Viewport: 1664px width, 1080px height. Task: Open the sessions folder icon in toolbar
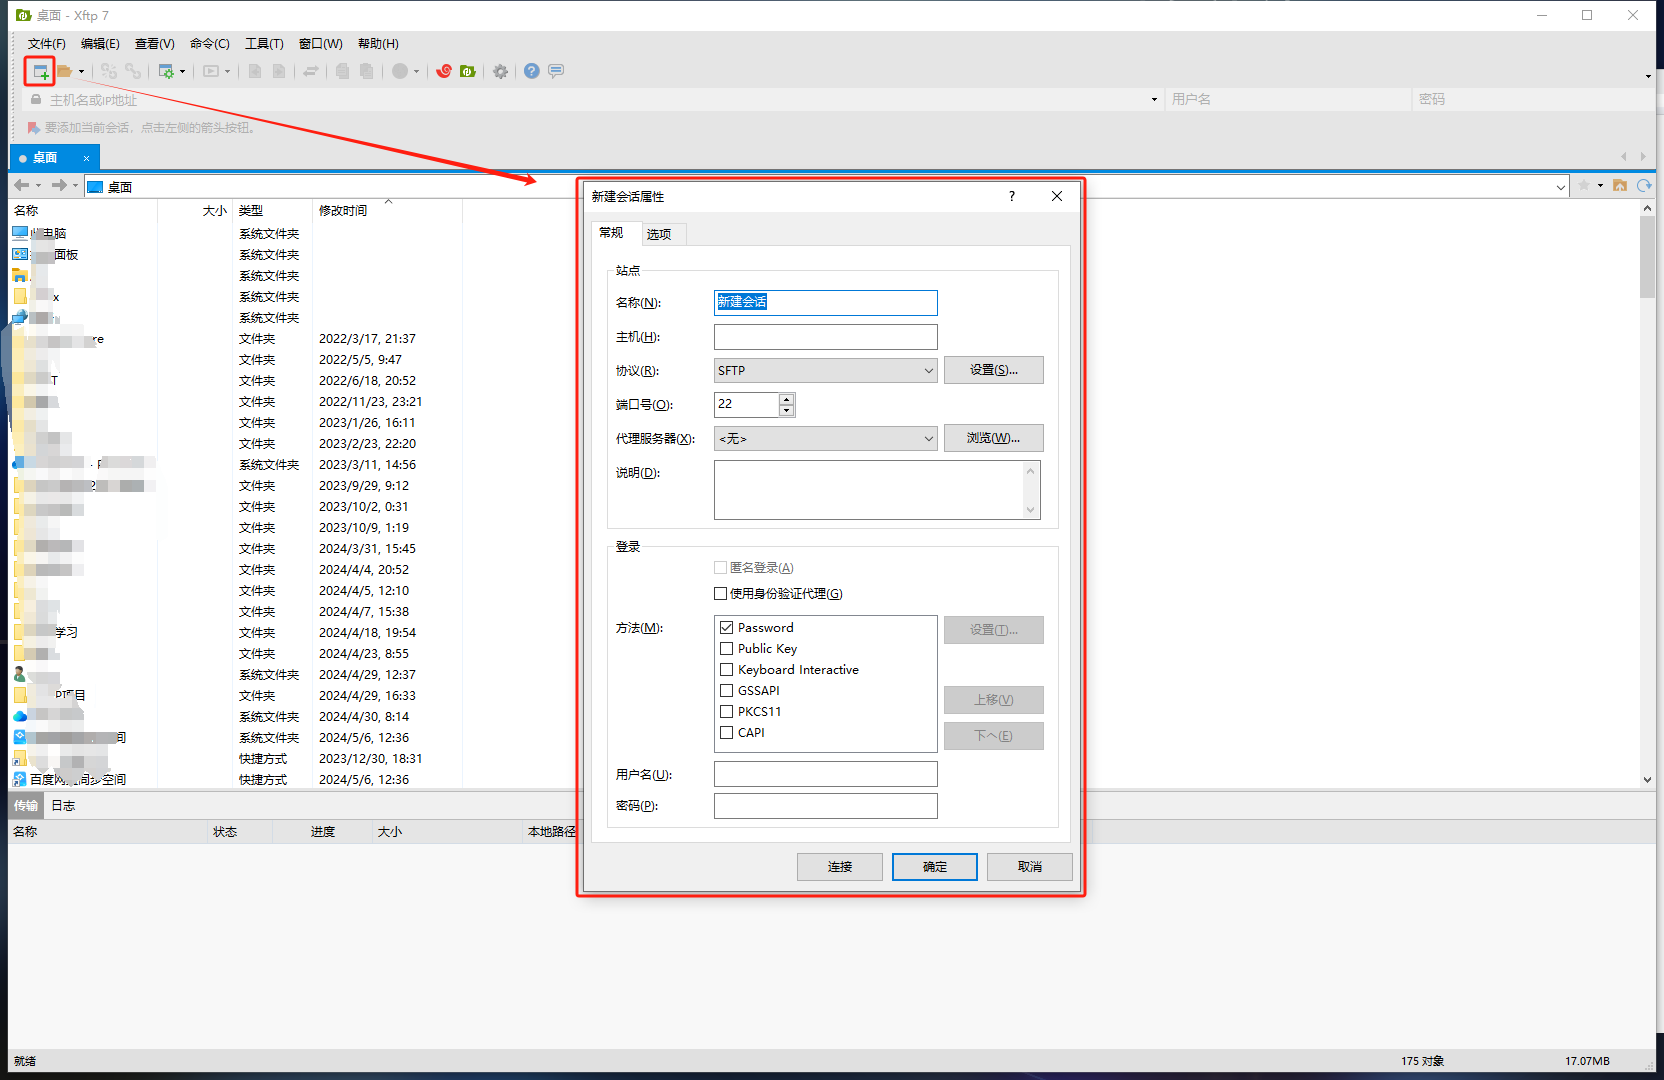pos(64,72)
